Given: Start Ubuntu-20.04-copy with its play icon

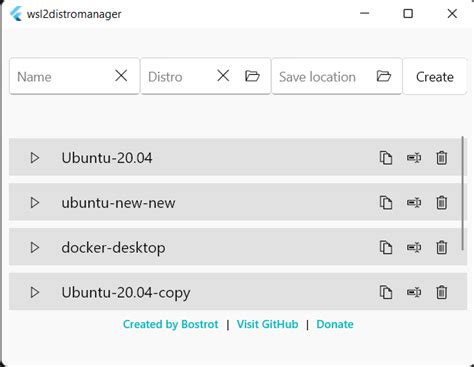Looking at the screenshot, I should click(x=35, y=293).
